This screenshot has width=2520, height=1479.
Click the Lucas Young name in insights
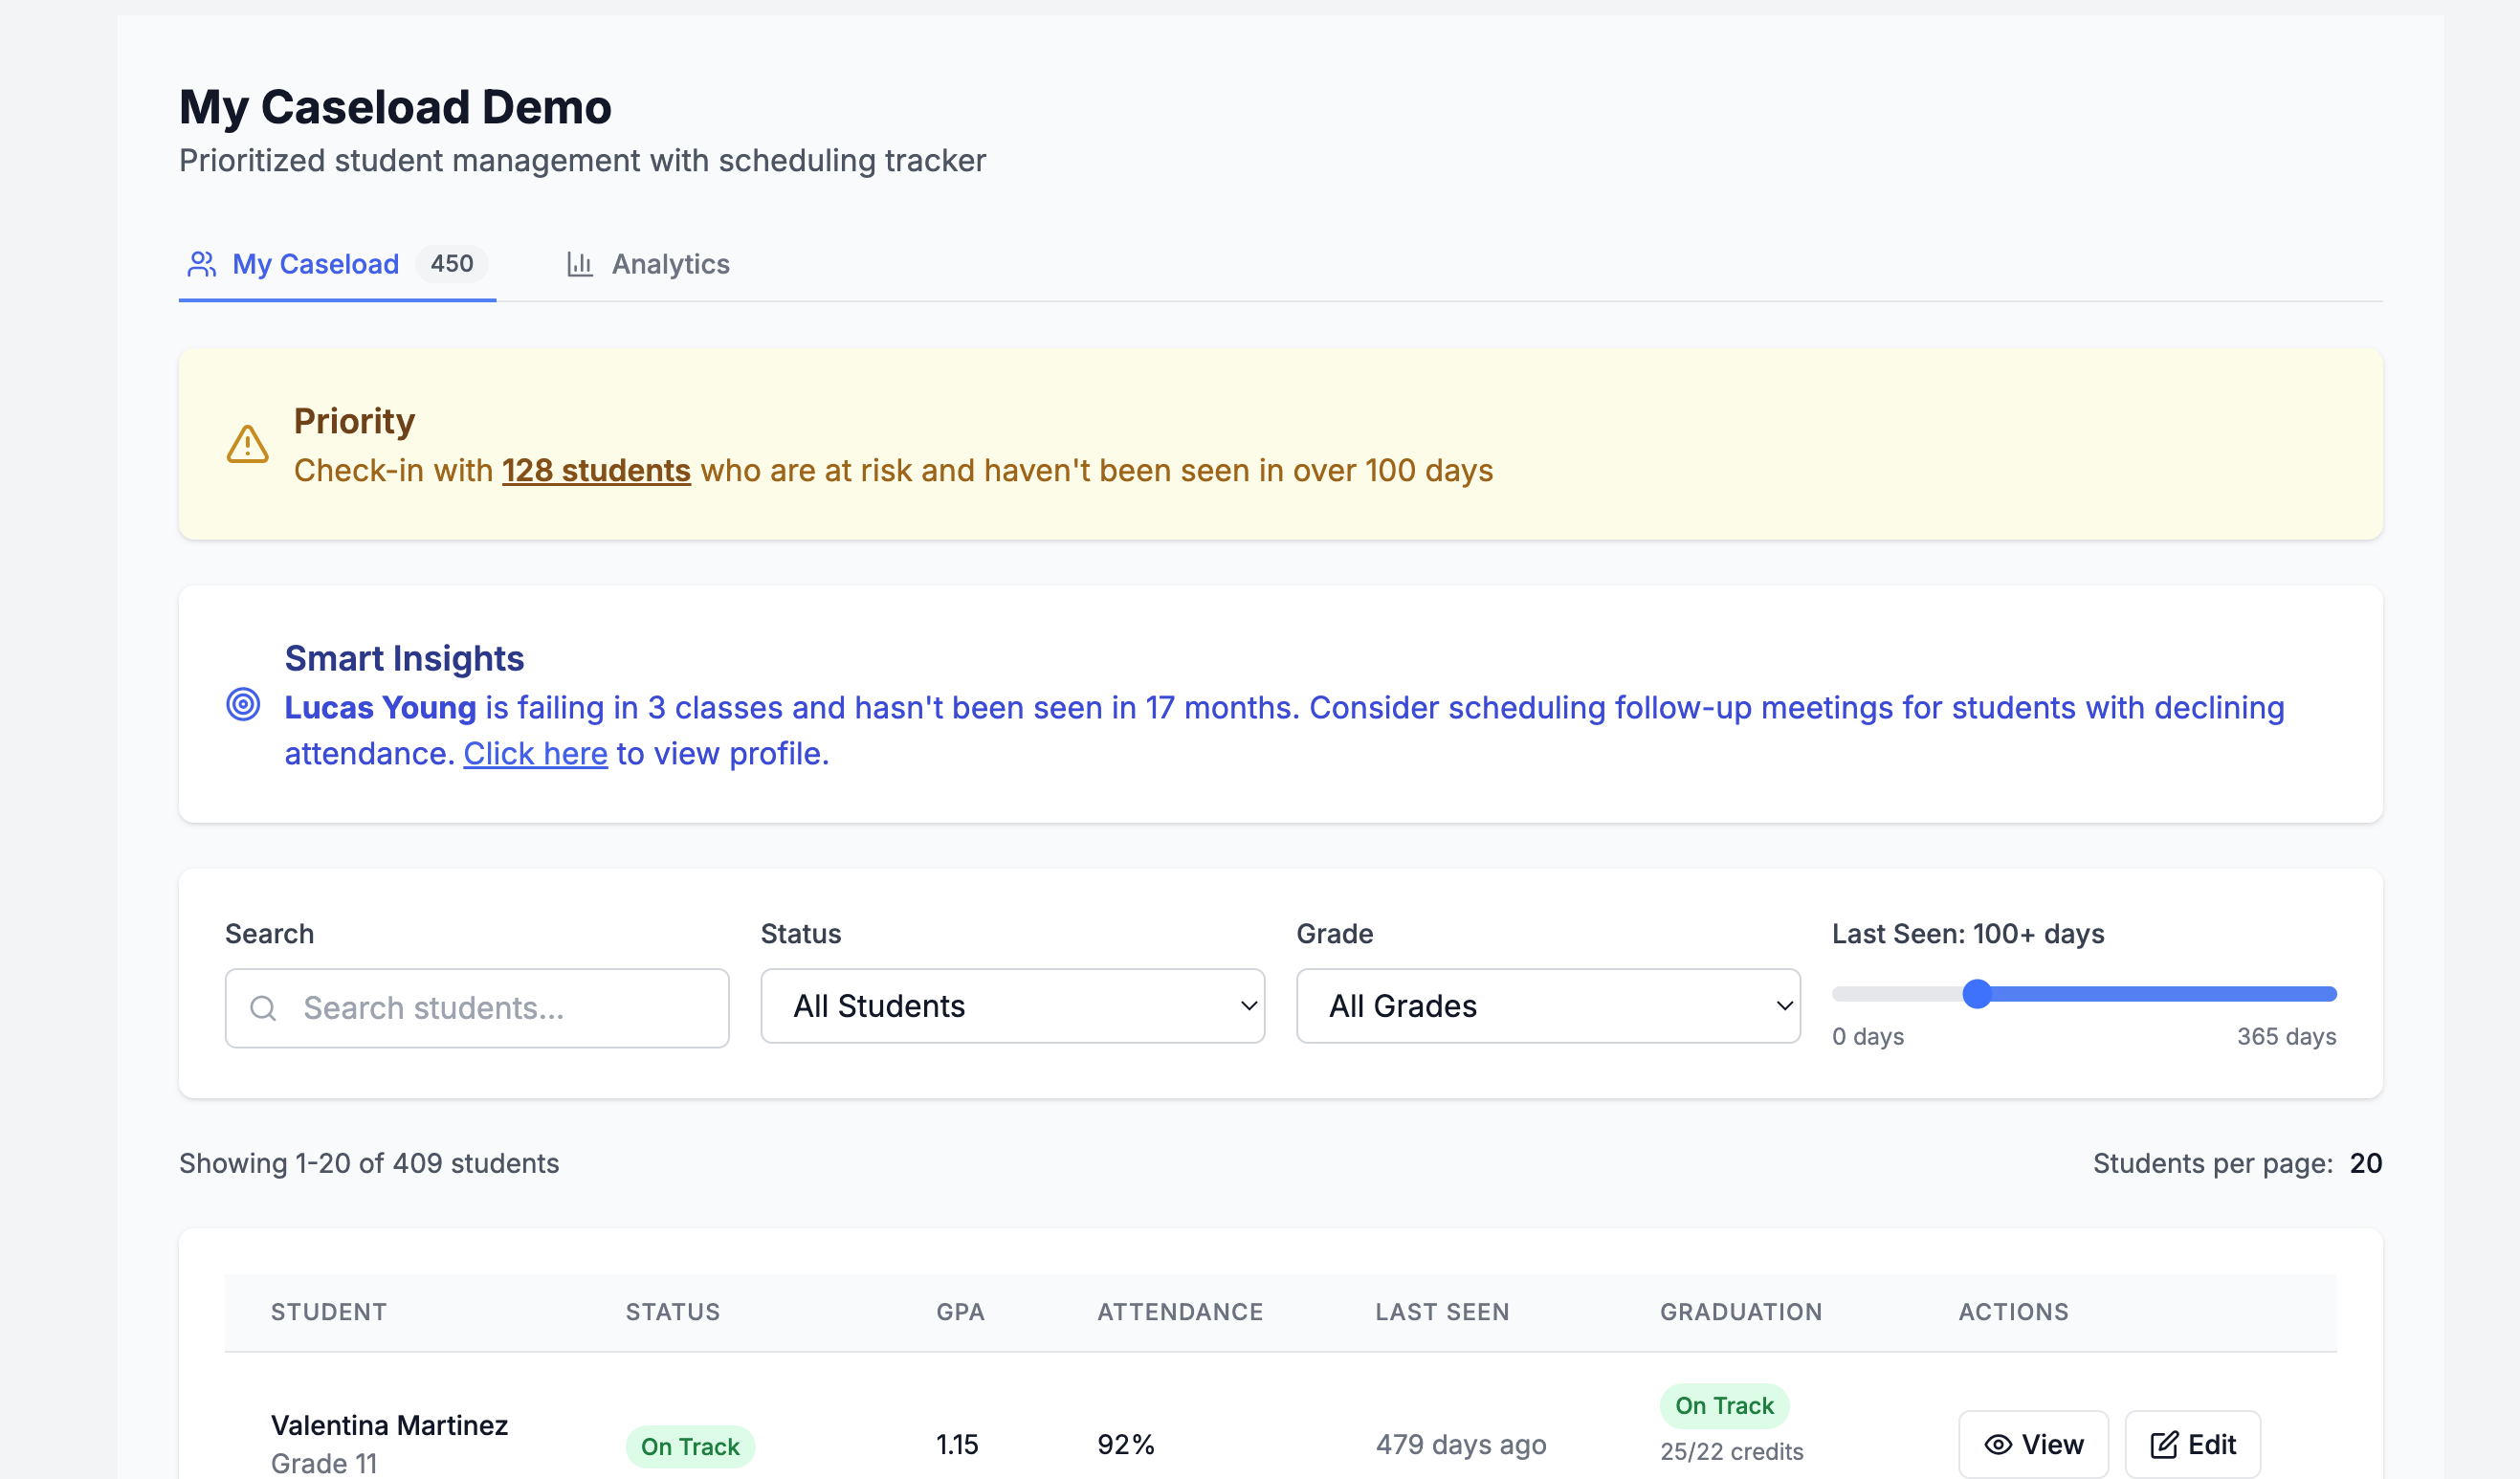click(380, 707)
